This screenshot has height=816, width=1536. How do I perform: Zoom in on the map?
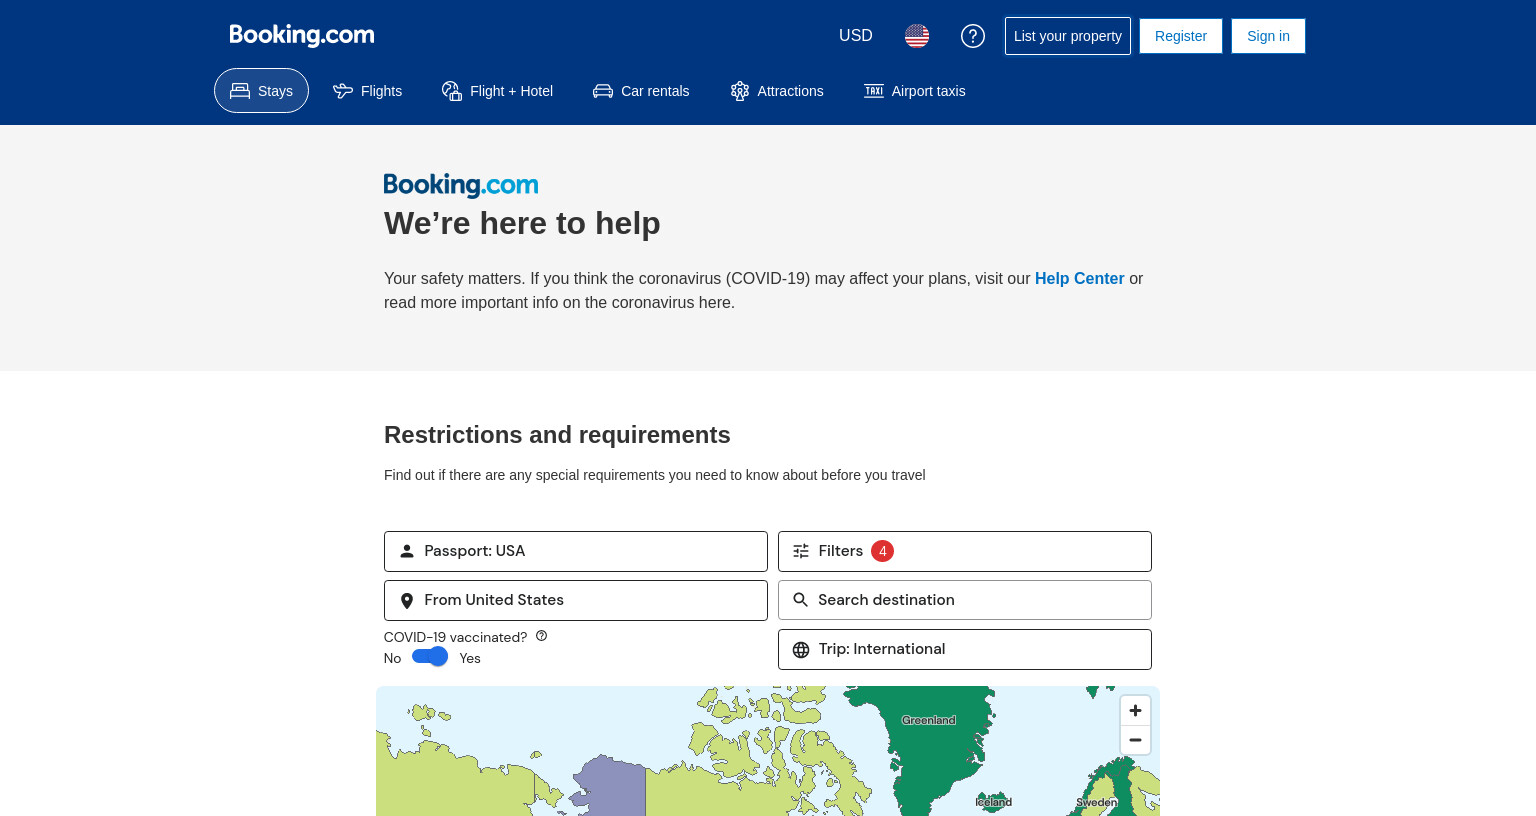tap(1135, 710)
